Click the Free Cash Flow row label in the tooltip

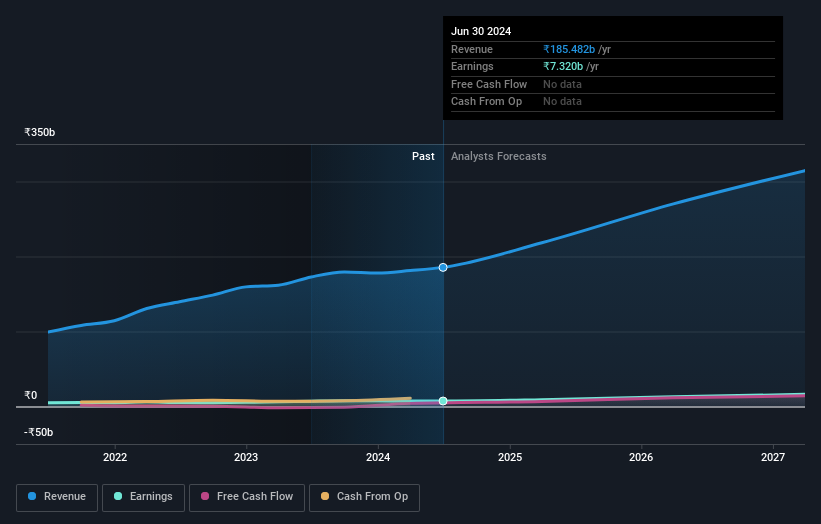pos(489,84)
